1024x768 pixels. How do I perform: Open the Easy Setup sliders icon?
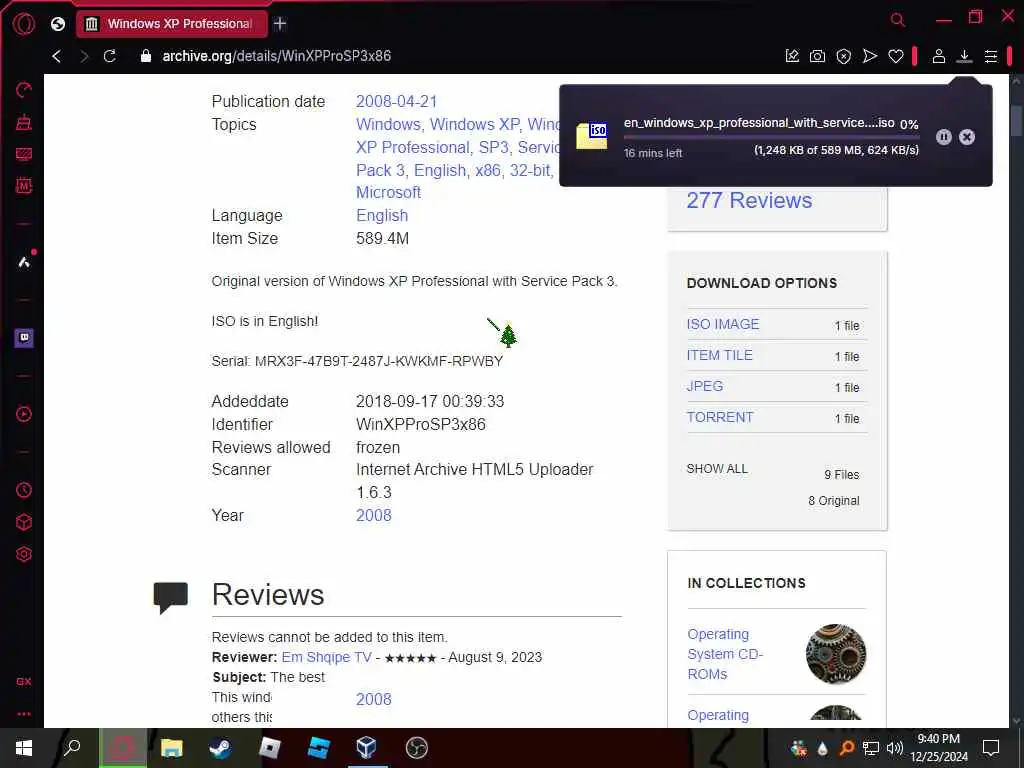[991, 56]
